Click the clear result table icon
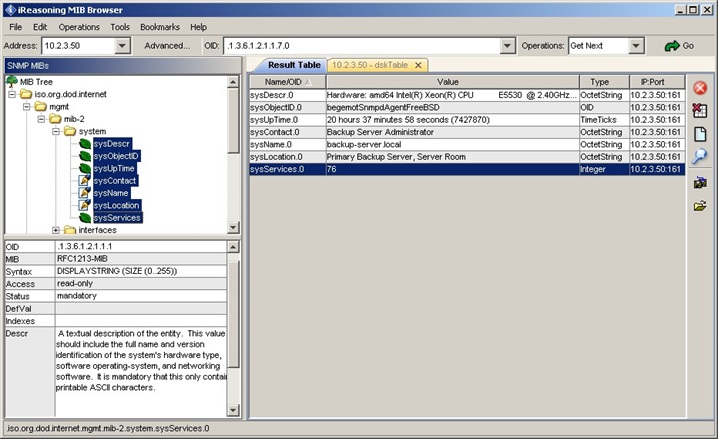The height and width of the screenshot is (439, 718). pos(700,110)
